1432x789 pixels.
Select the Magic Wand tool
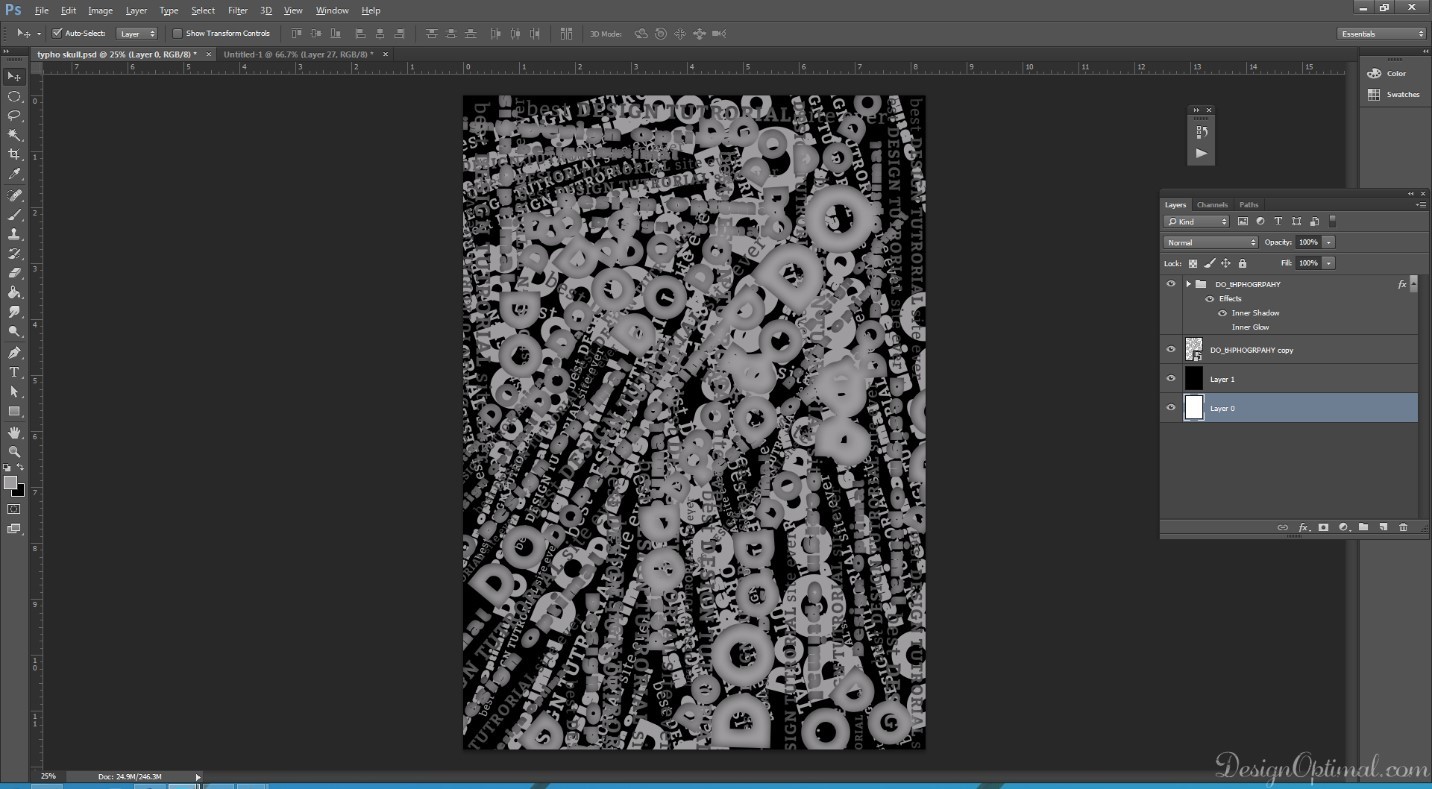pyautogui.click(x=14, y=135)
